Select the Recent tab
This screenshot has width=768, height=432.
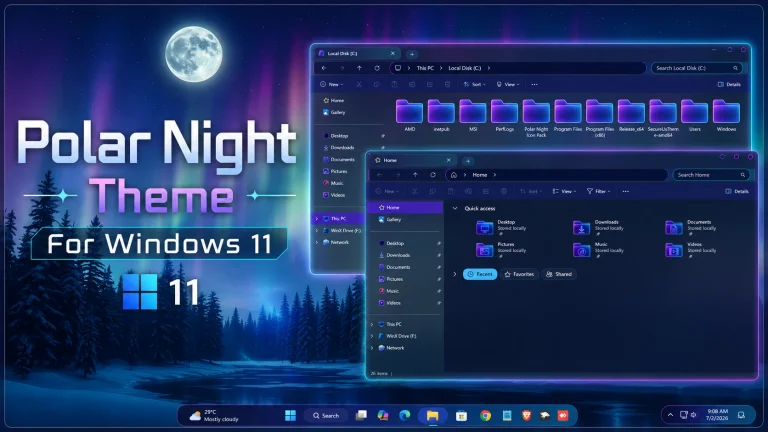[x=480, y=274]
